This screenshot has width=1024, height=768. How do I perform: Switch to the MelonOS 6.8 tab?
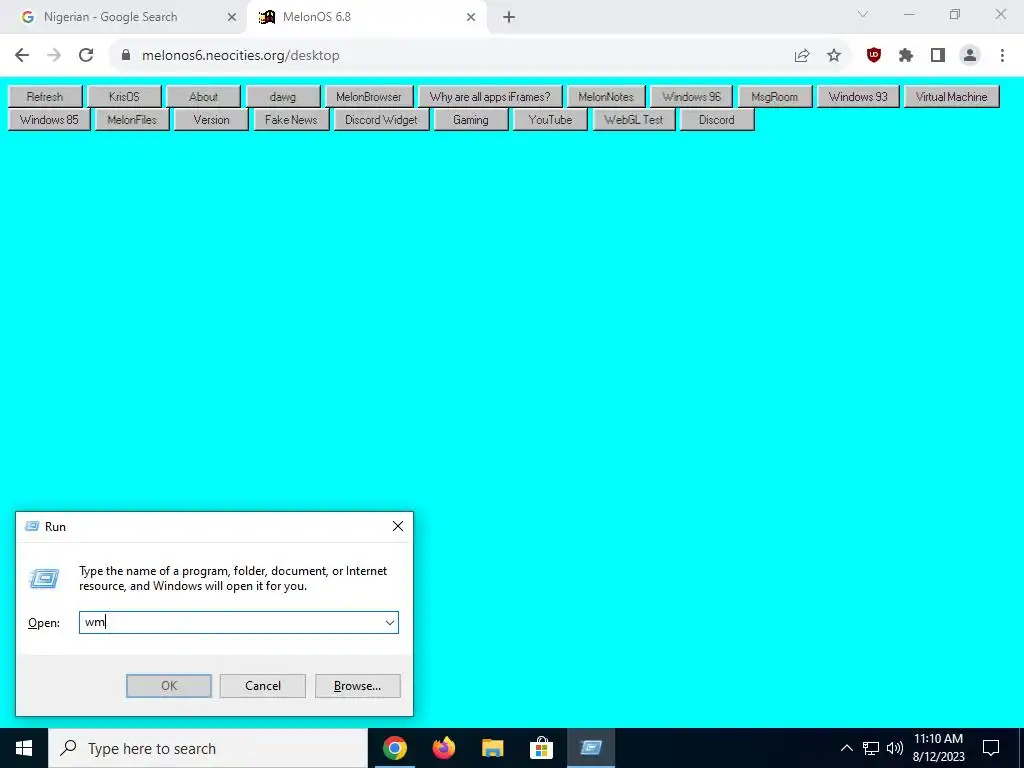(367, 17)
